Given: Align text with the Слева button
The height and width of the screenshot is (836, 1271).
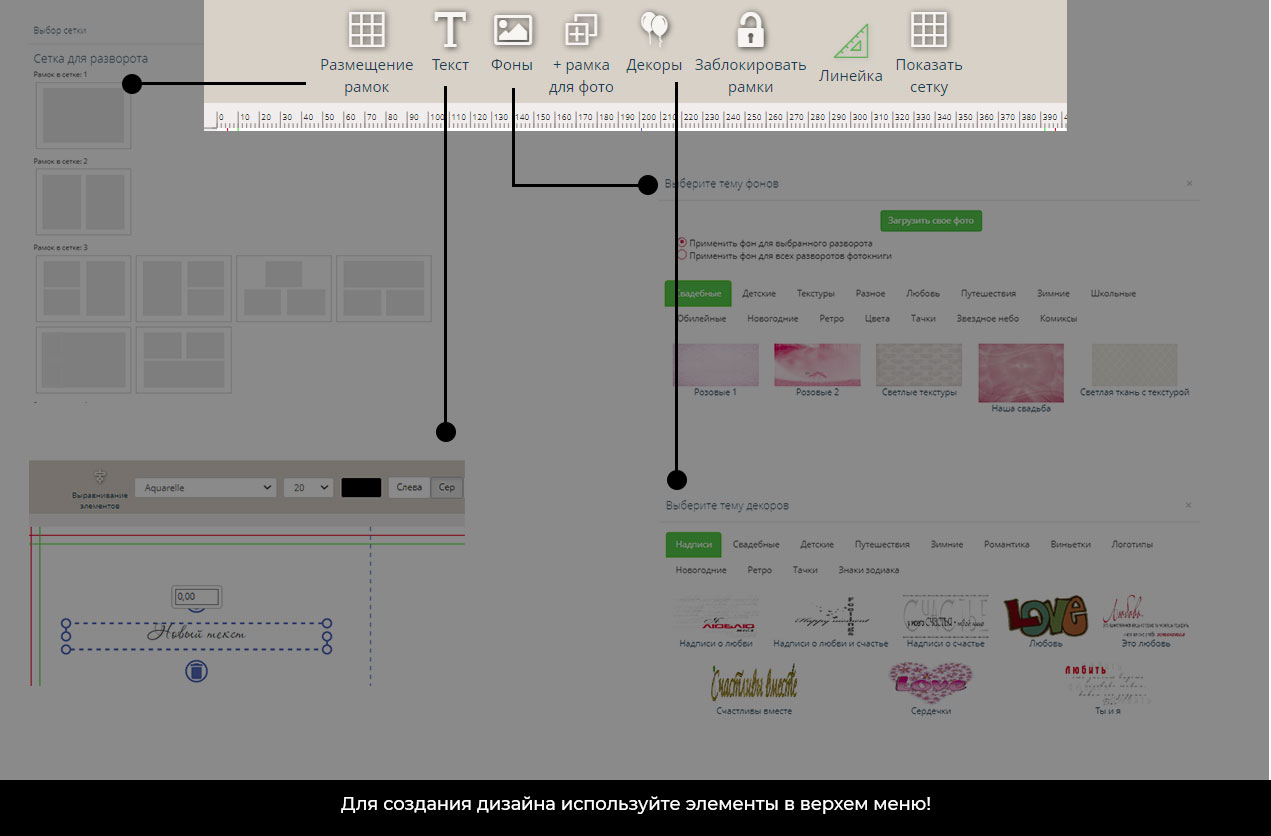Looking at the screenshot, I should [x=409, y=487].
